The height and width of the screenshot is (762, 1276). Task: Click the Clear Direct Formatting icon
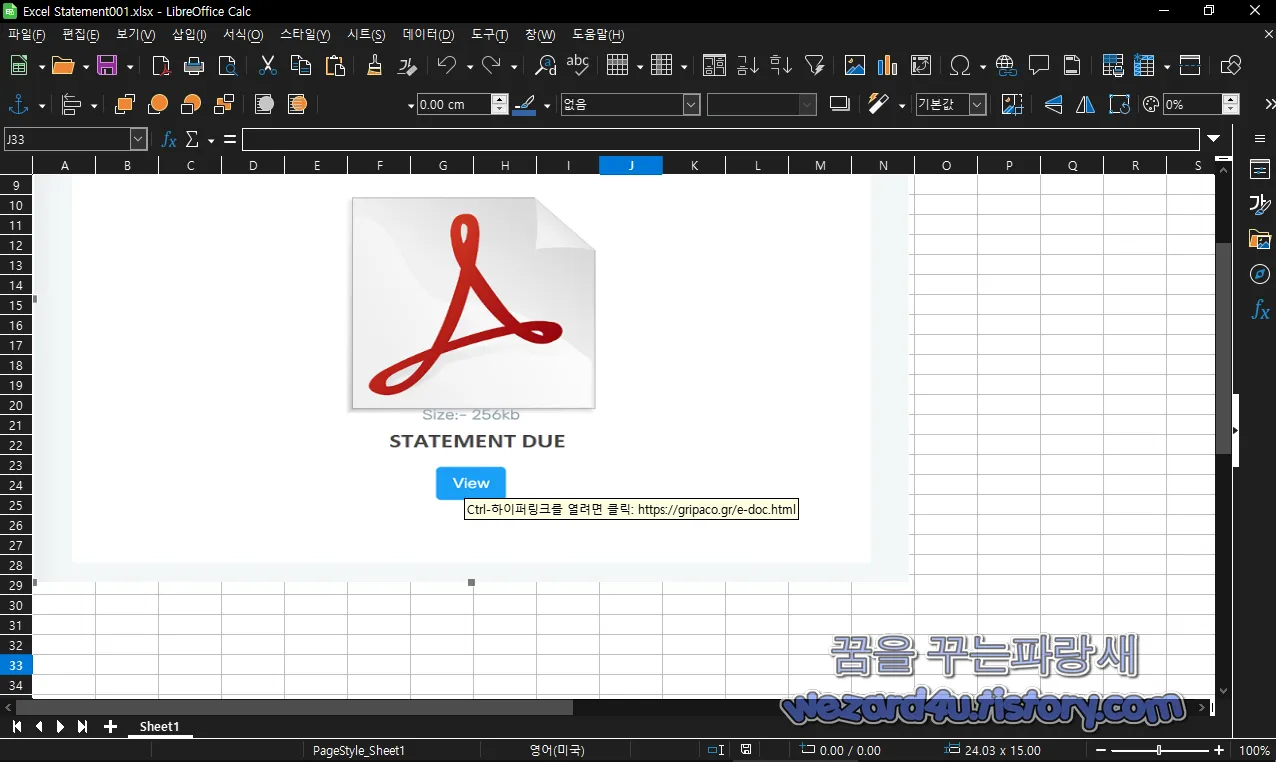click(407, 66)
